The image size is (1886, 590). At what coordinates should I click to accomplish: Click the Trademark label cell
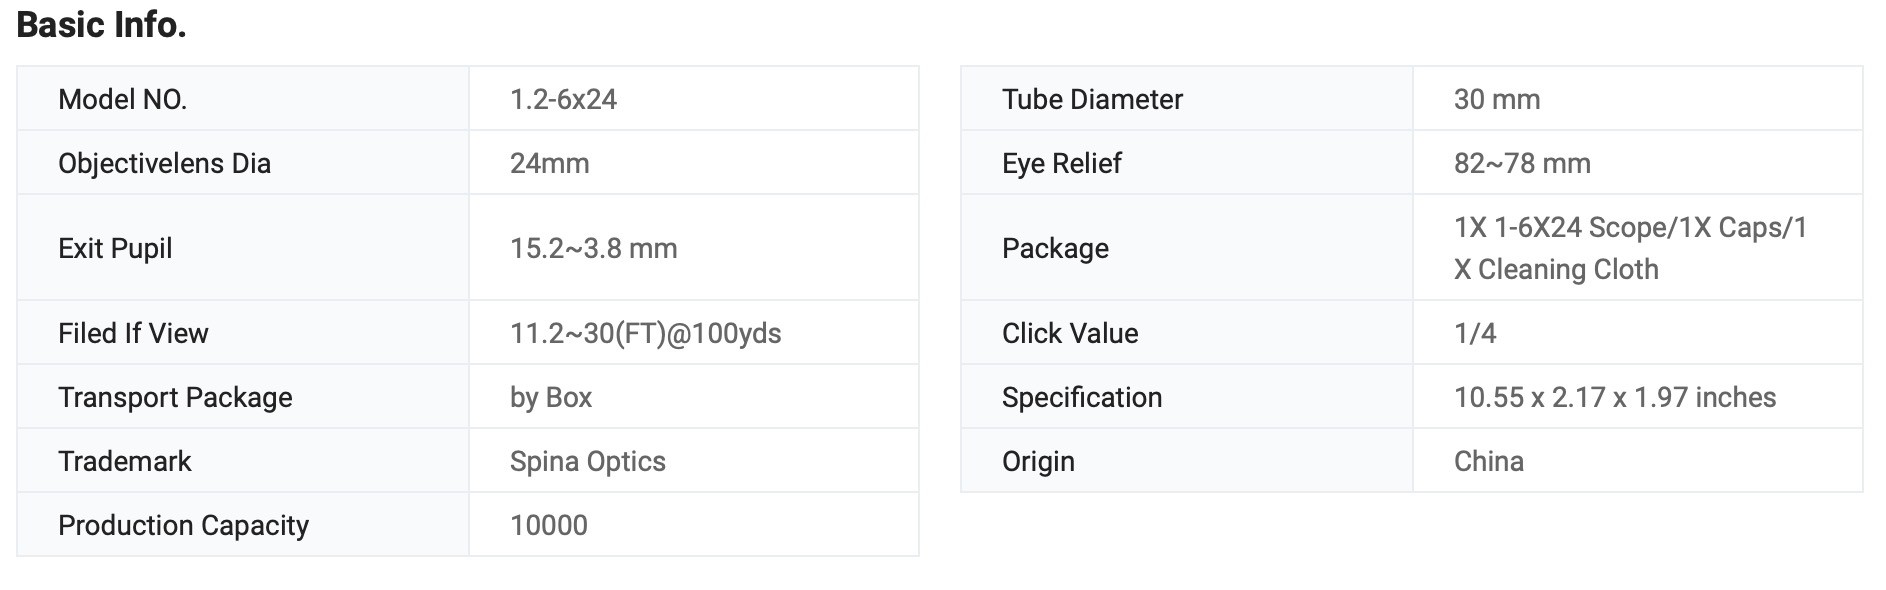243,461
